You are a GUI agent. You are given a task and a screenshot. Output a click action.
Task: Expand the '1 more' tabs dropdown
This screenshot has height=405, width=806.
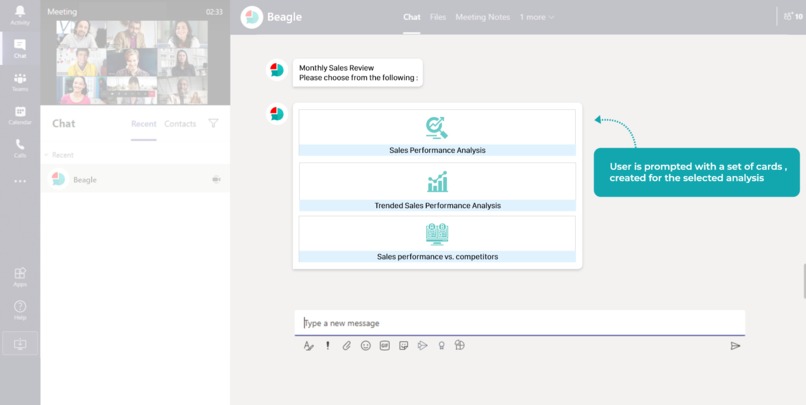coord(537,17)
